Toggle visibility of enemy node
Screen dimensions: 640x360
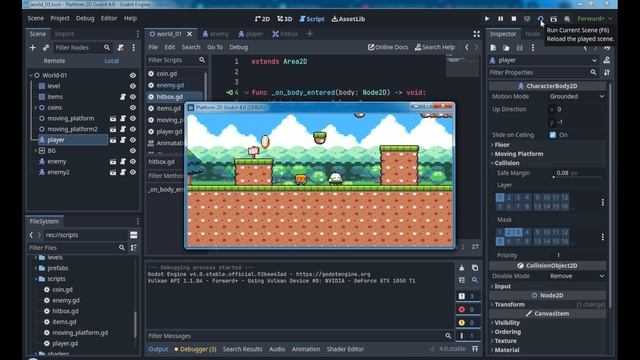[133, 162]
